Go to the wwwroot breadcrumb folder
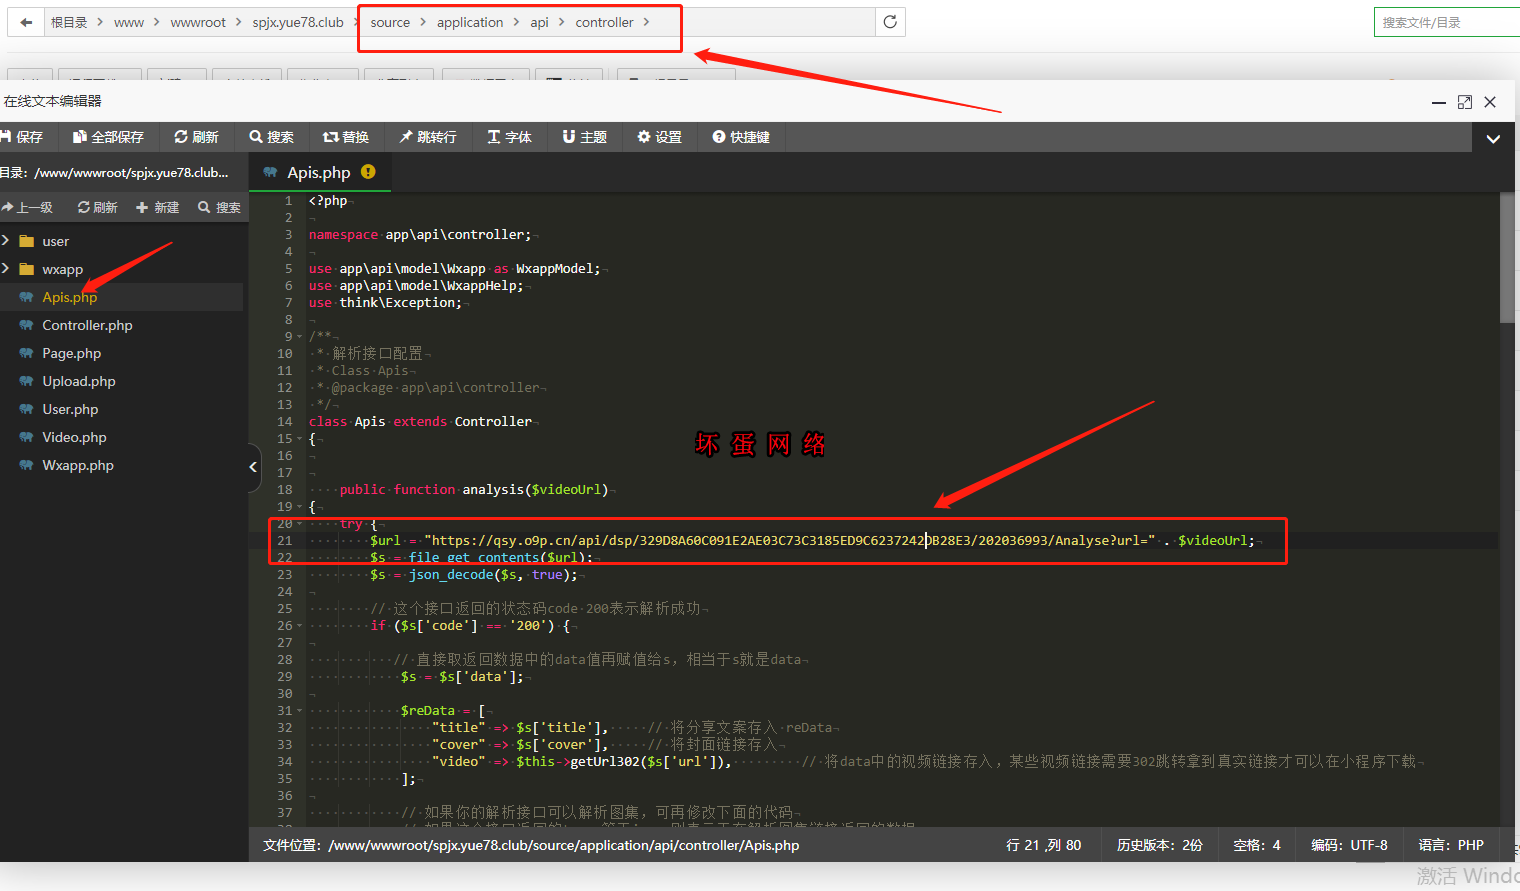This screenshot has height=891, width=1520. [198, 22]
